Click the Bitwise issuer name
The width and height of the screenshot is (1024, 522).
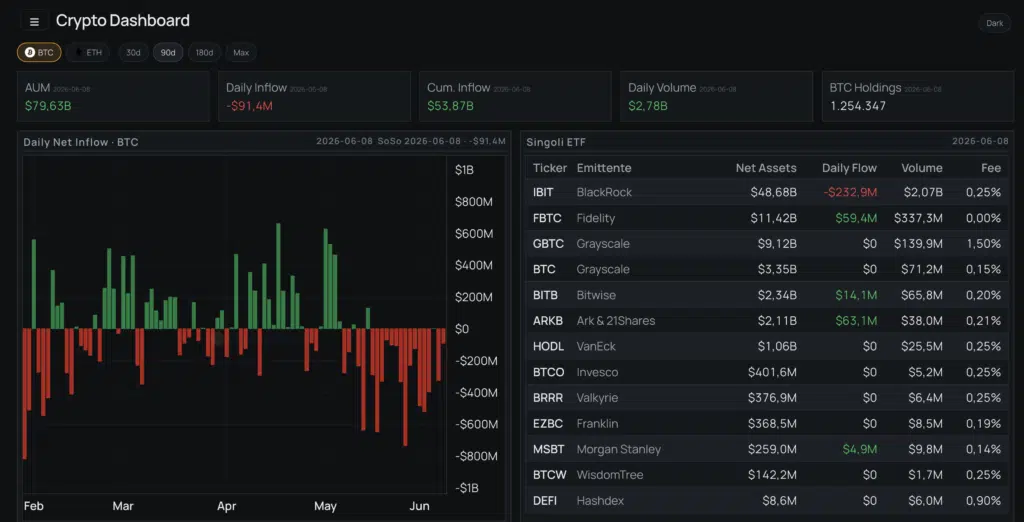click(596, 295)
